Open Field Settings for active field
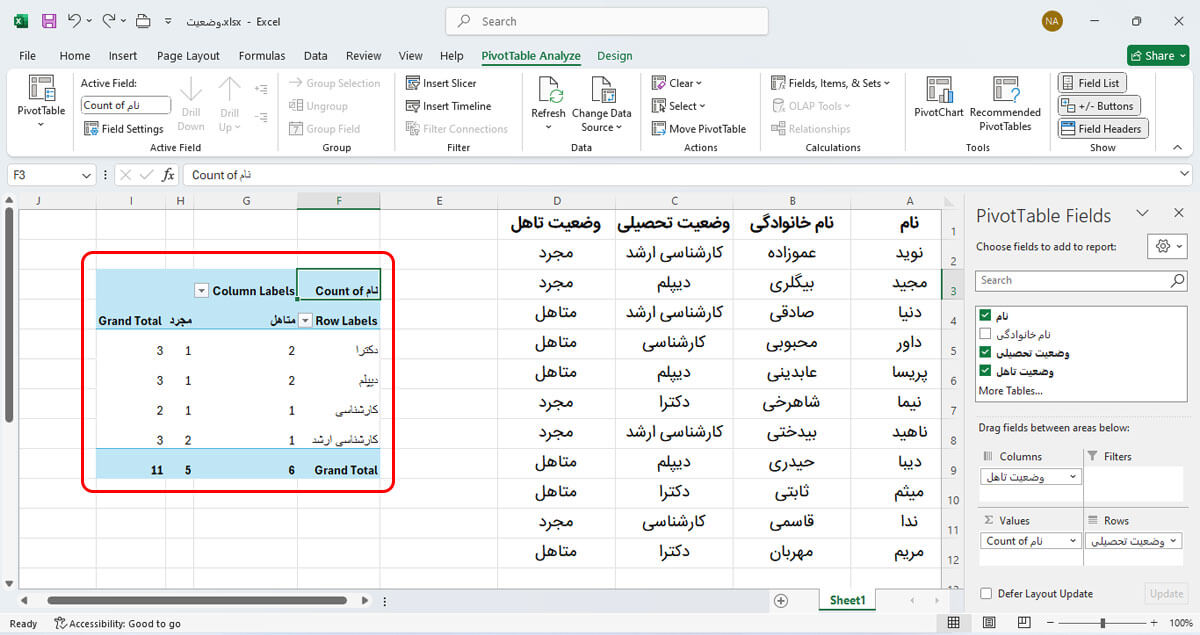Screen dimensions: 1200x635 [124, 128]
